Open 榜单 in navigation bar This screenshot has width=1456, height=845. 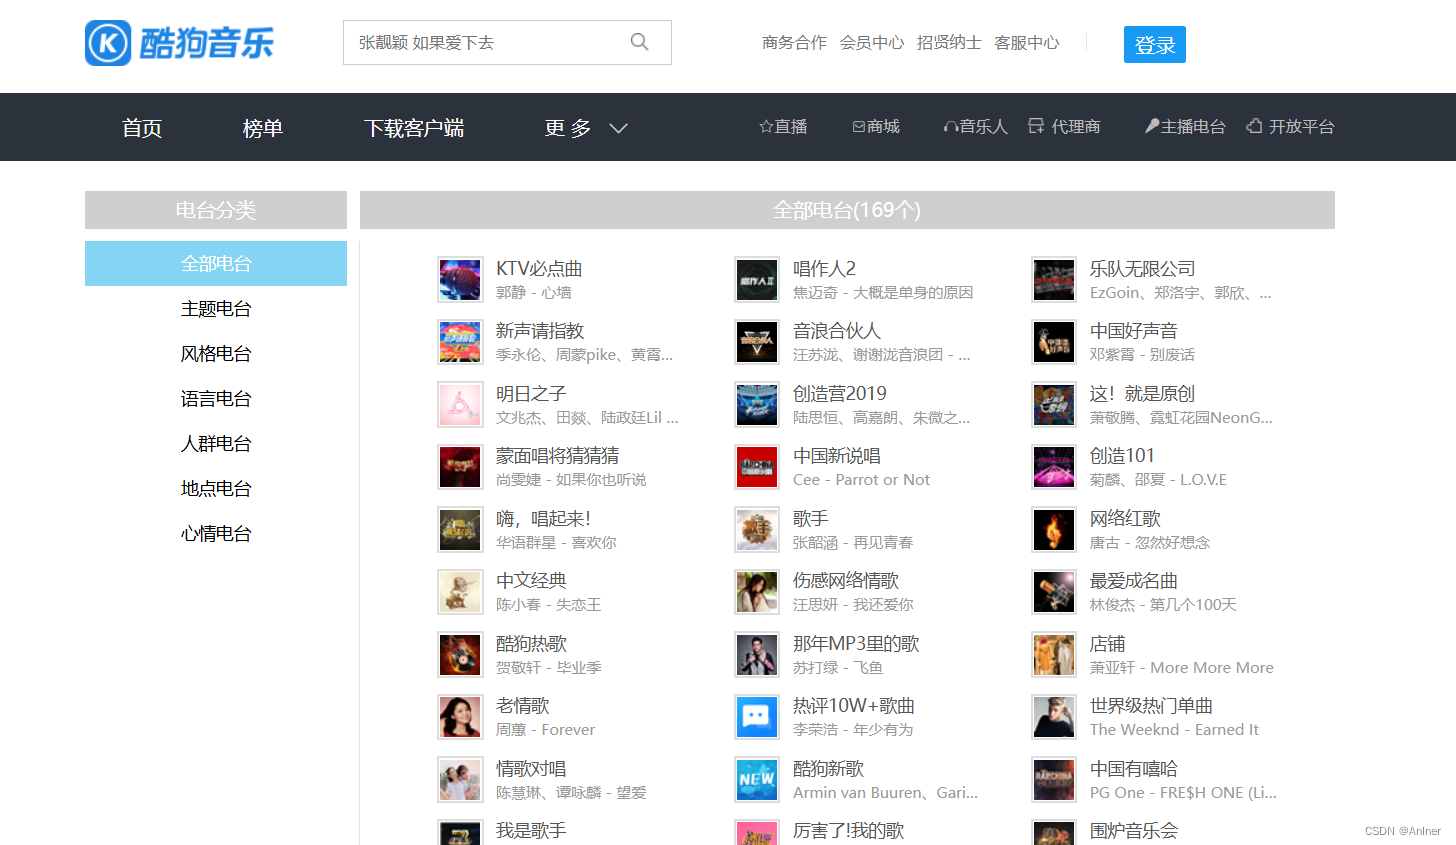click(x=263, y=128)
